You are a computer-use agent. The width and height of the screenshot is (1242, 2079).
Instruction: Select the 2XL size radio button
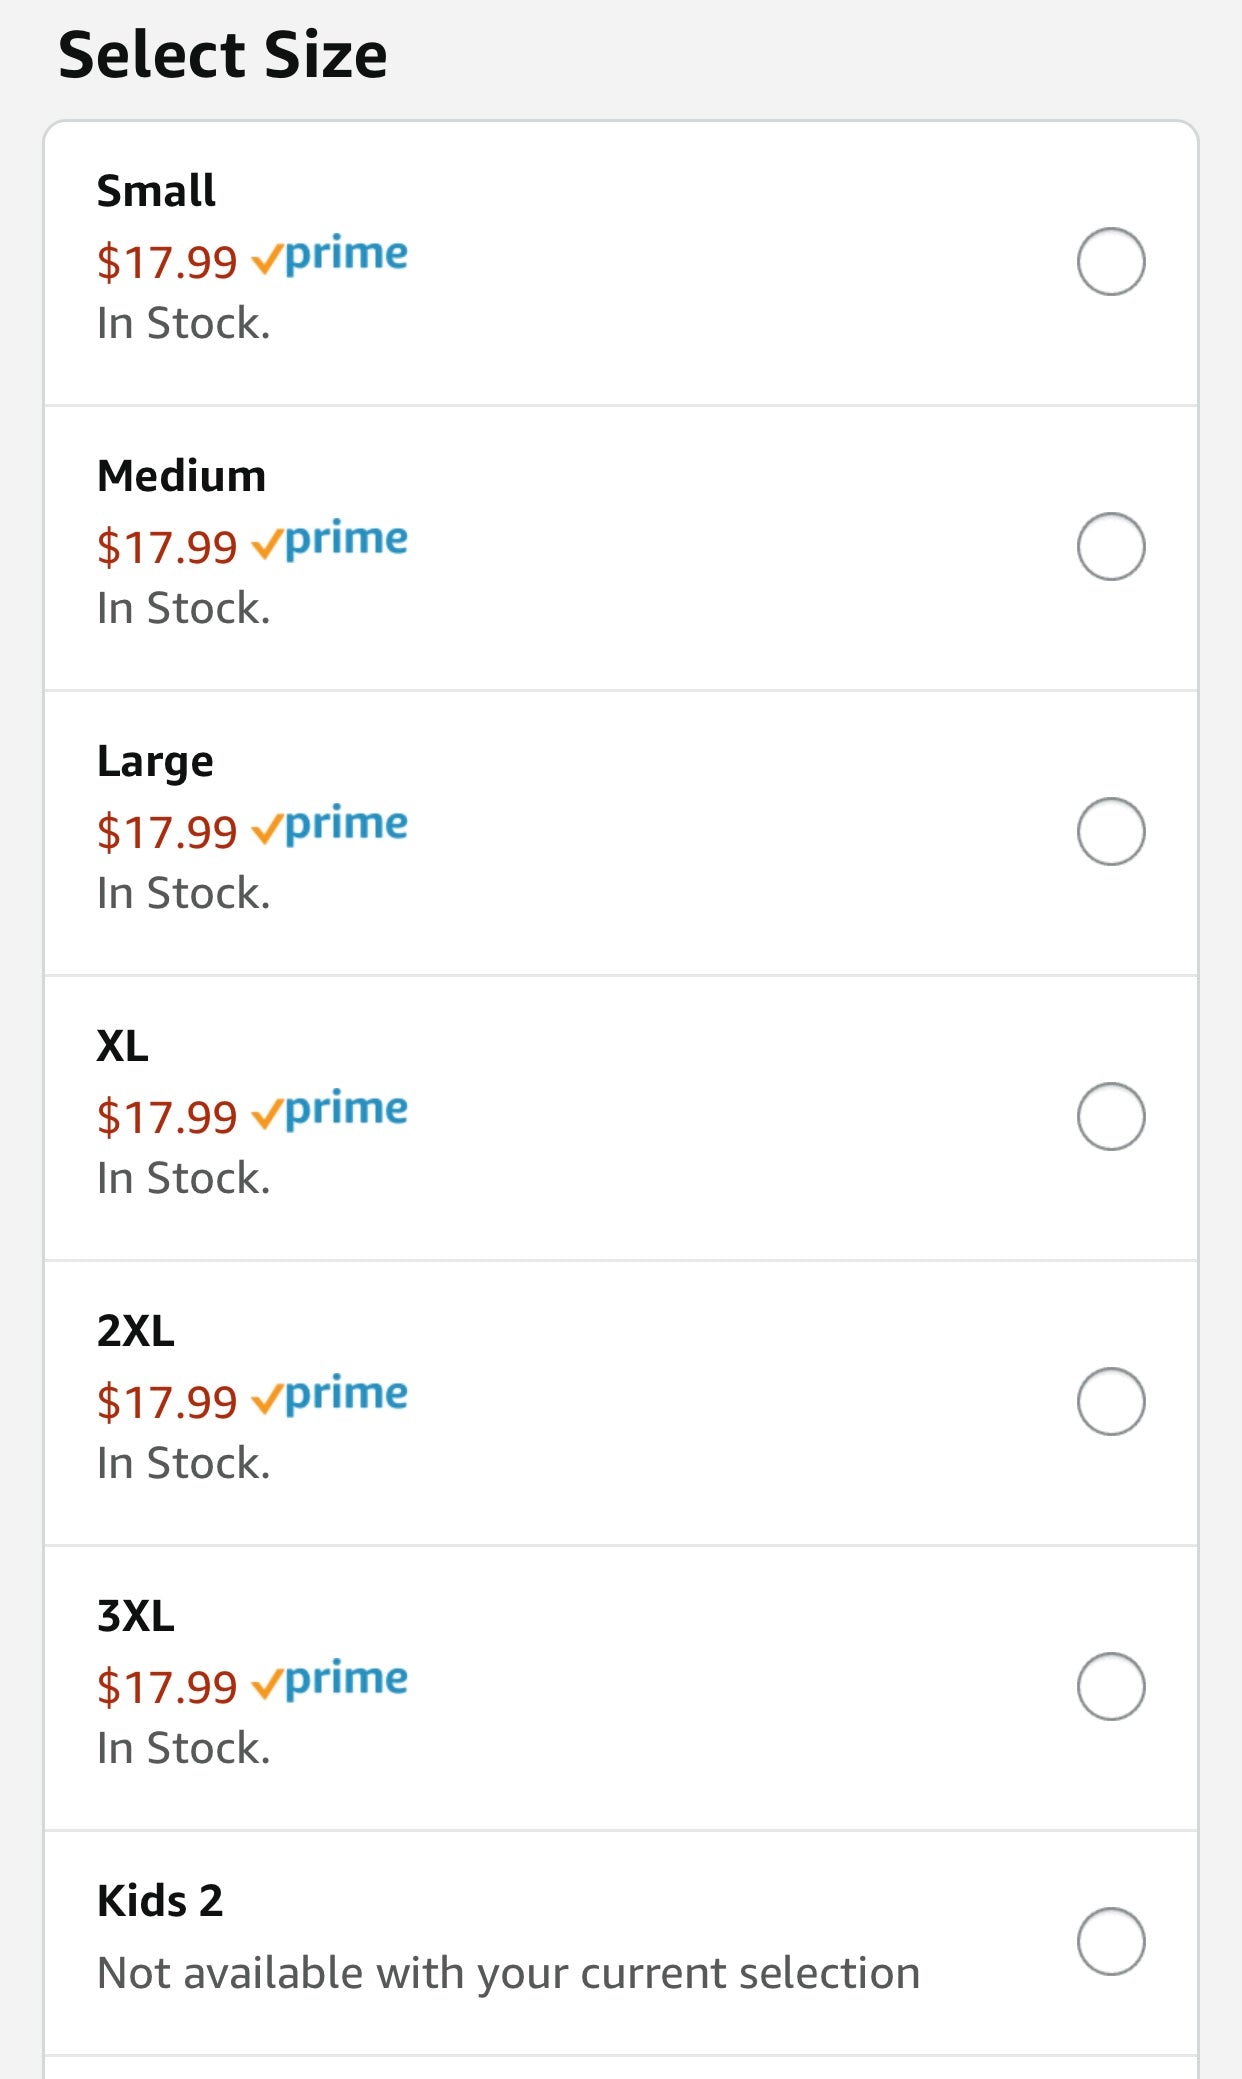1111,1402
